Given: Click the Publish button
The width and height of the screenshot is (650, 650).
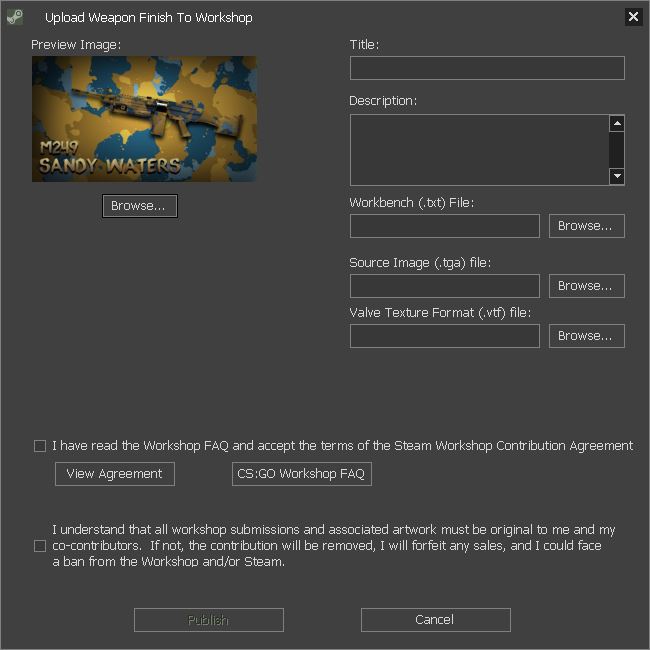Looking at the screenshot, I should point(209,620).
